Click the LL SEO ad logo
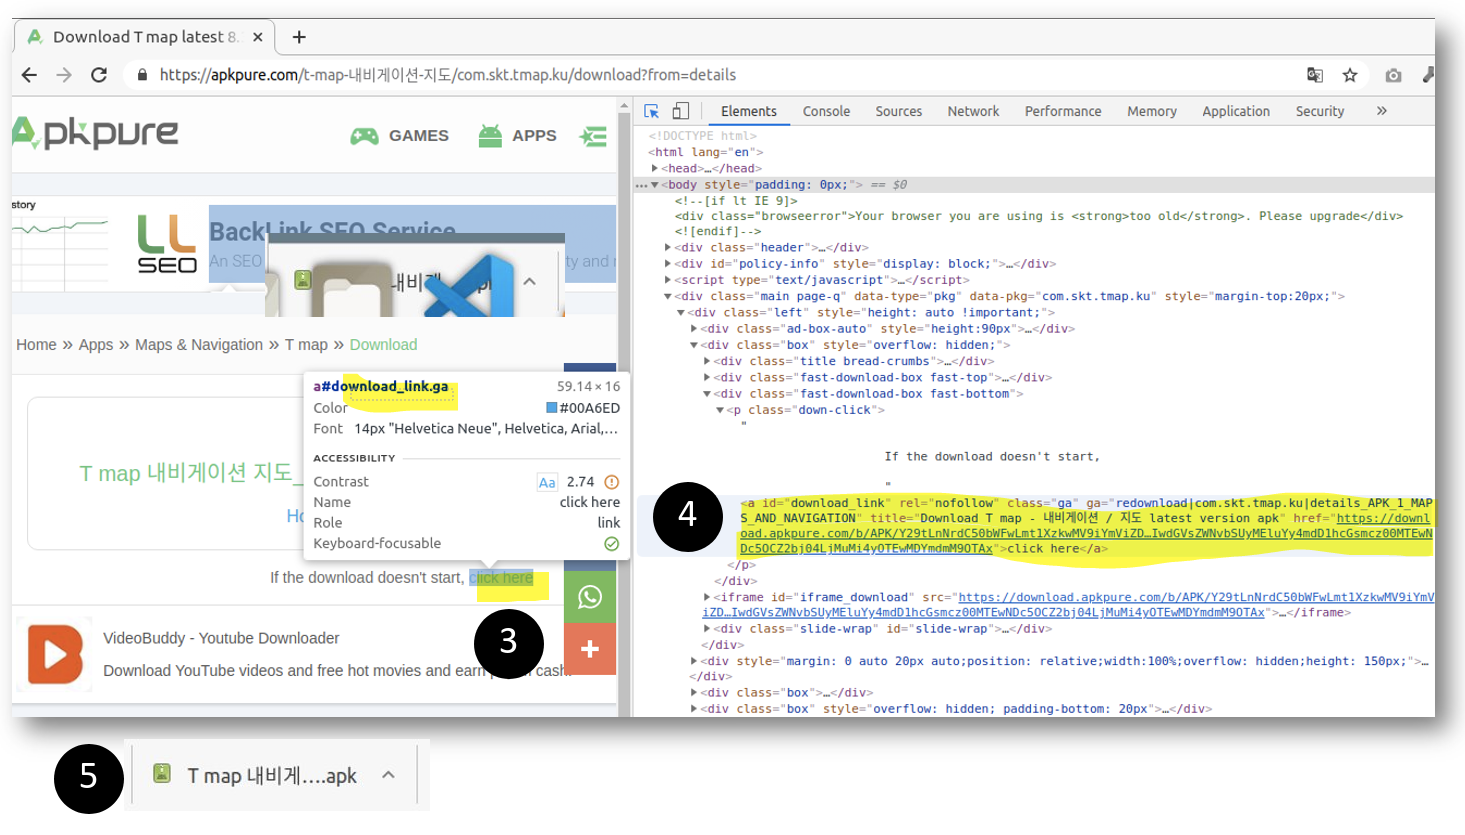1465x835 pixels. [167, 245]
